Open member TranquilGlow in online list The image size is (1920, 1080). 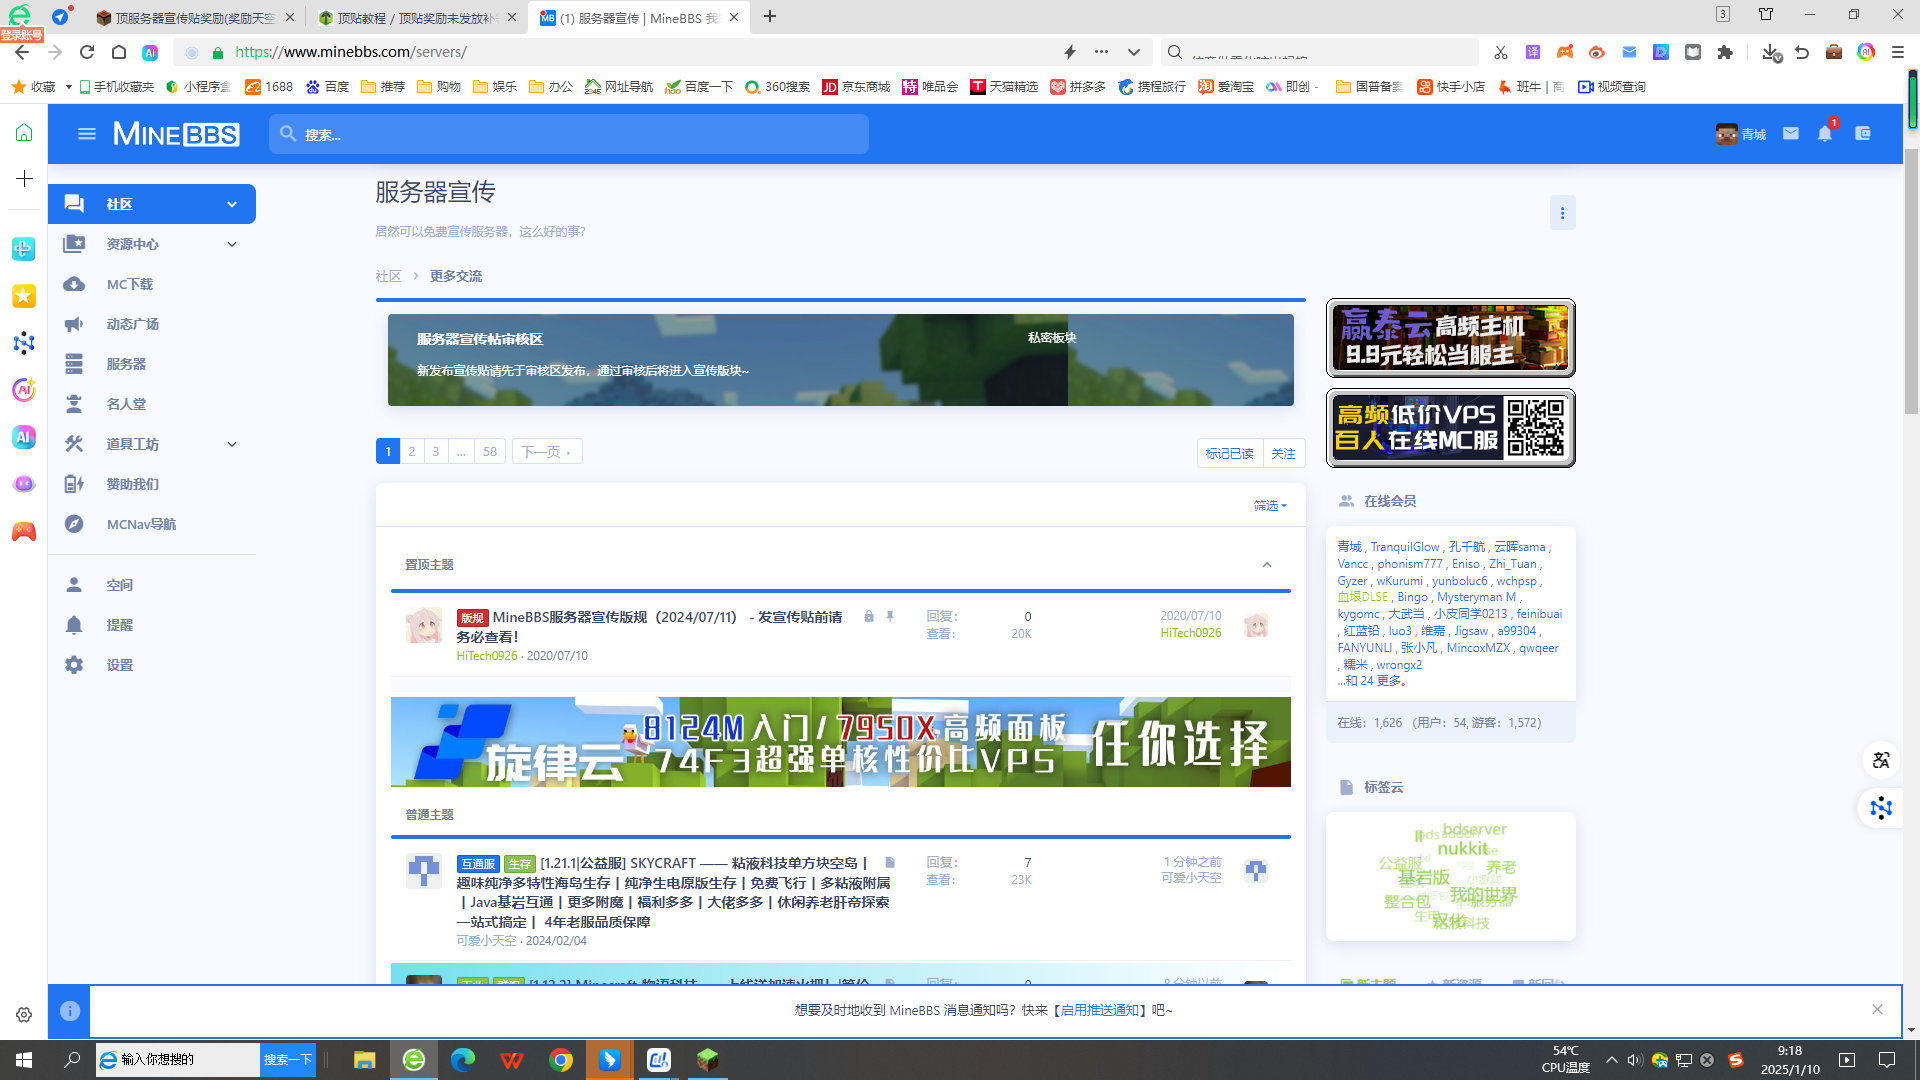pos(1405,547)
